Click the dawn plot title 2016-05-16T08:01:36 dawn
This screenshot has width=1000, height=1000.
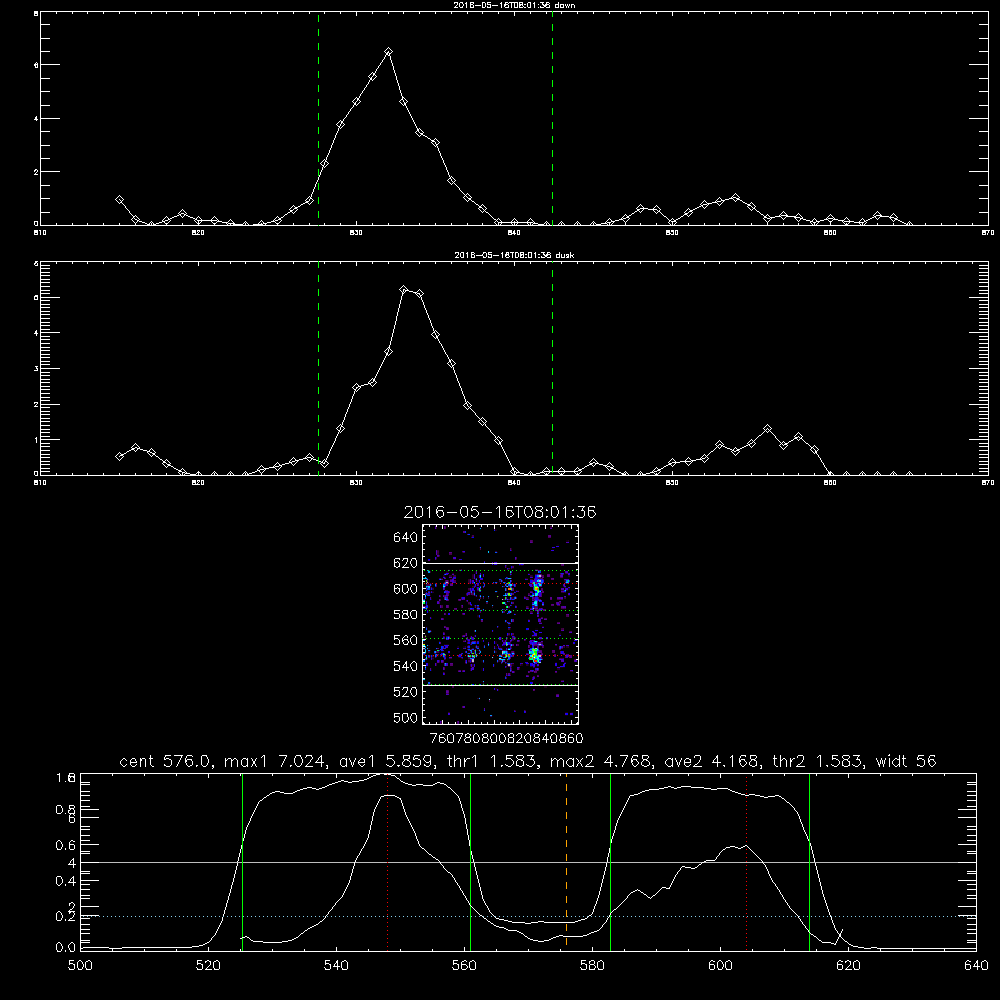[x=514, y=5]
